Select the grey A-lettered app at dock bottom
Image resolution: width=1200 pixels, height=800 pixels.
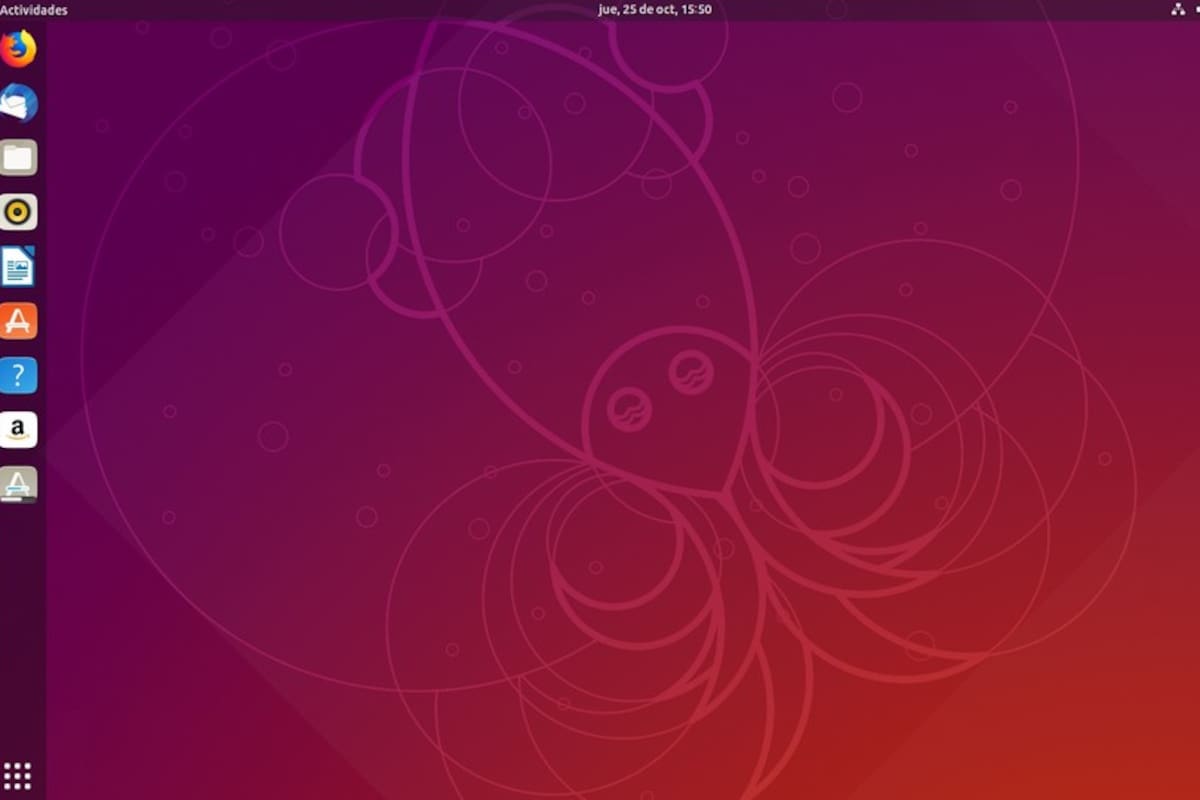(20, 482)
